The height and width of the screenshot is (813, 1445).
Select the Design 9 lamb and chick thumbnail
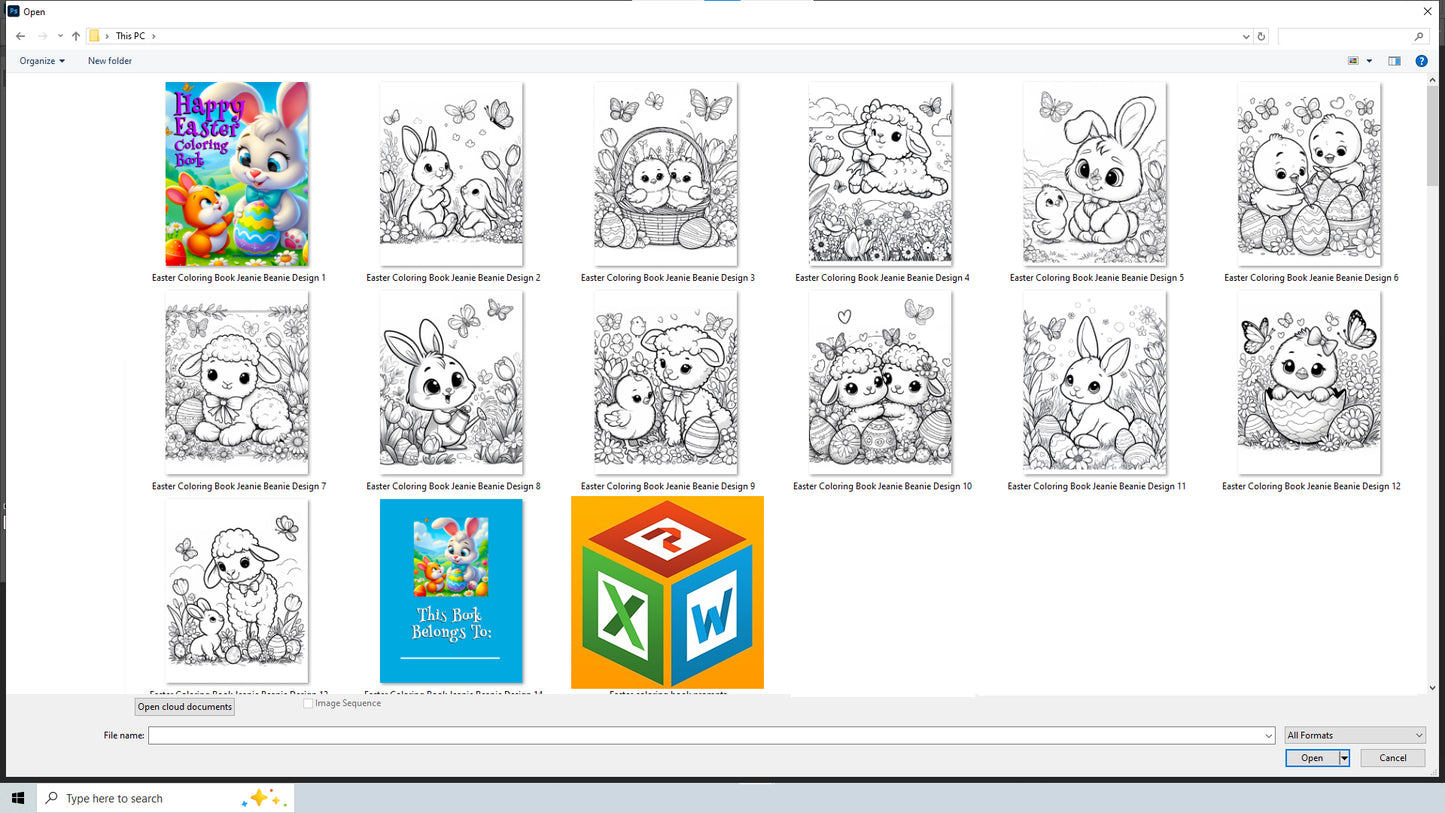(666, 382)
